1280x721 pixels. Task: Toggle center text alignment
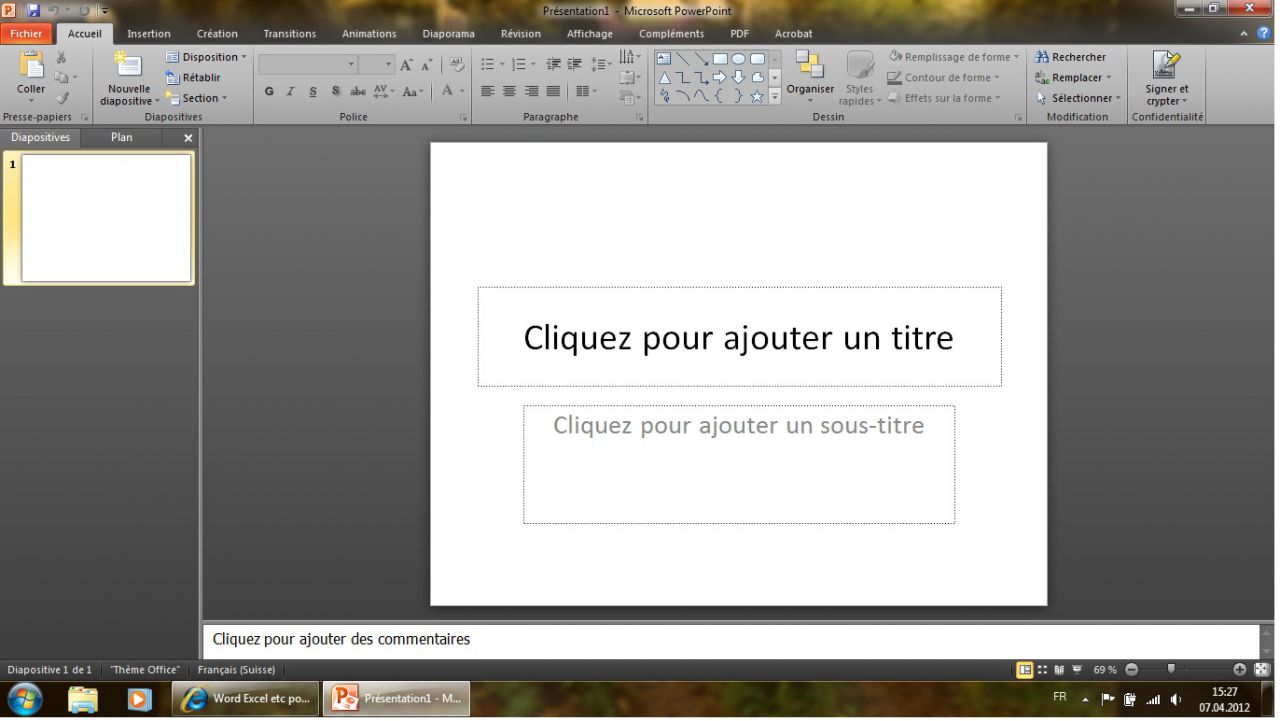point(509,91)
